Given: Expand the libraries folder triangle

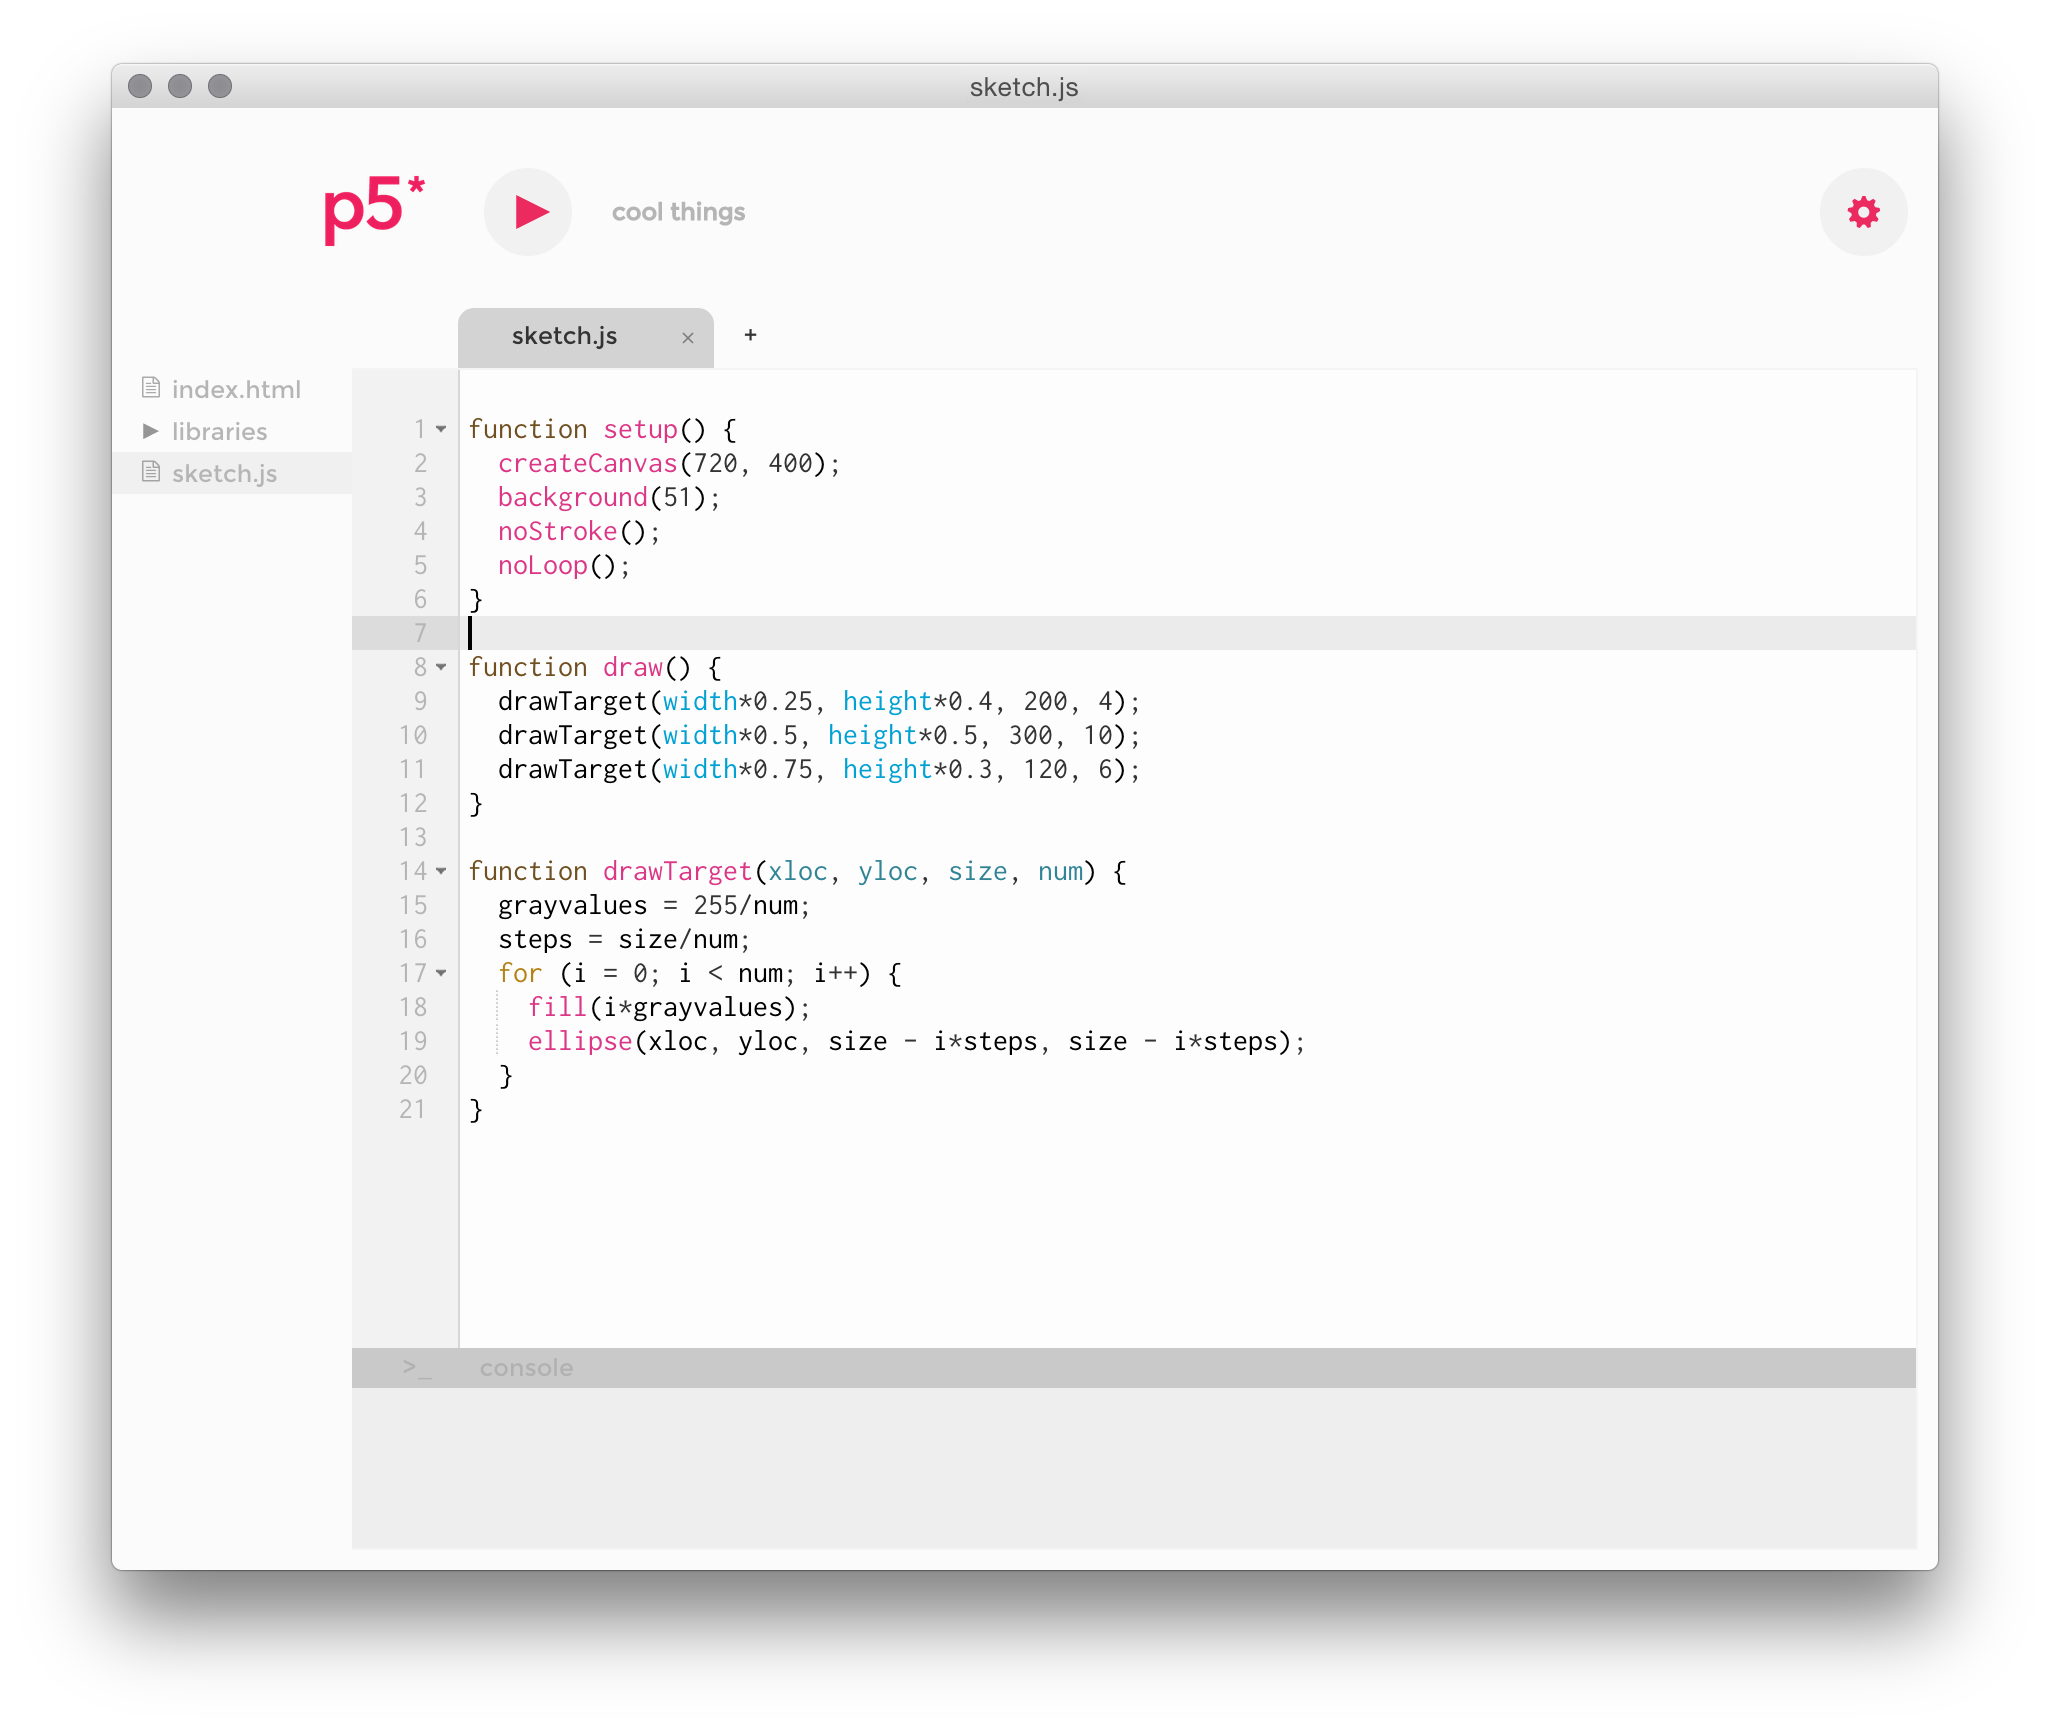Looking at the screenshot, I should tap(151, 431).
